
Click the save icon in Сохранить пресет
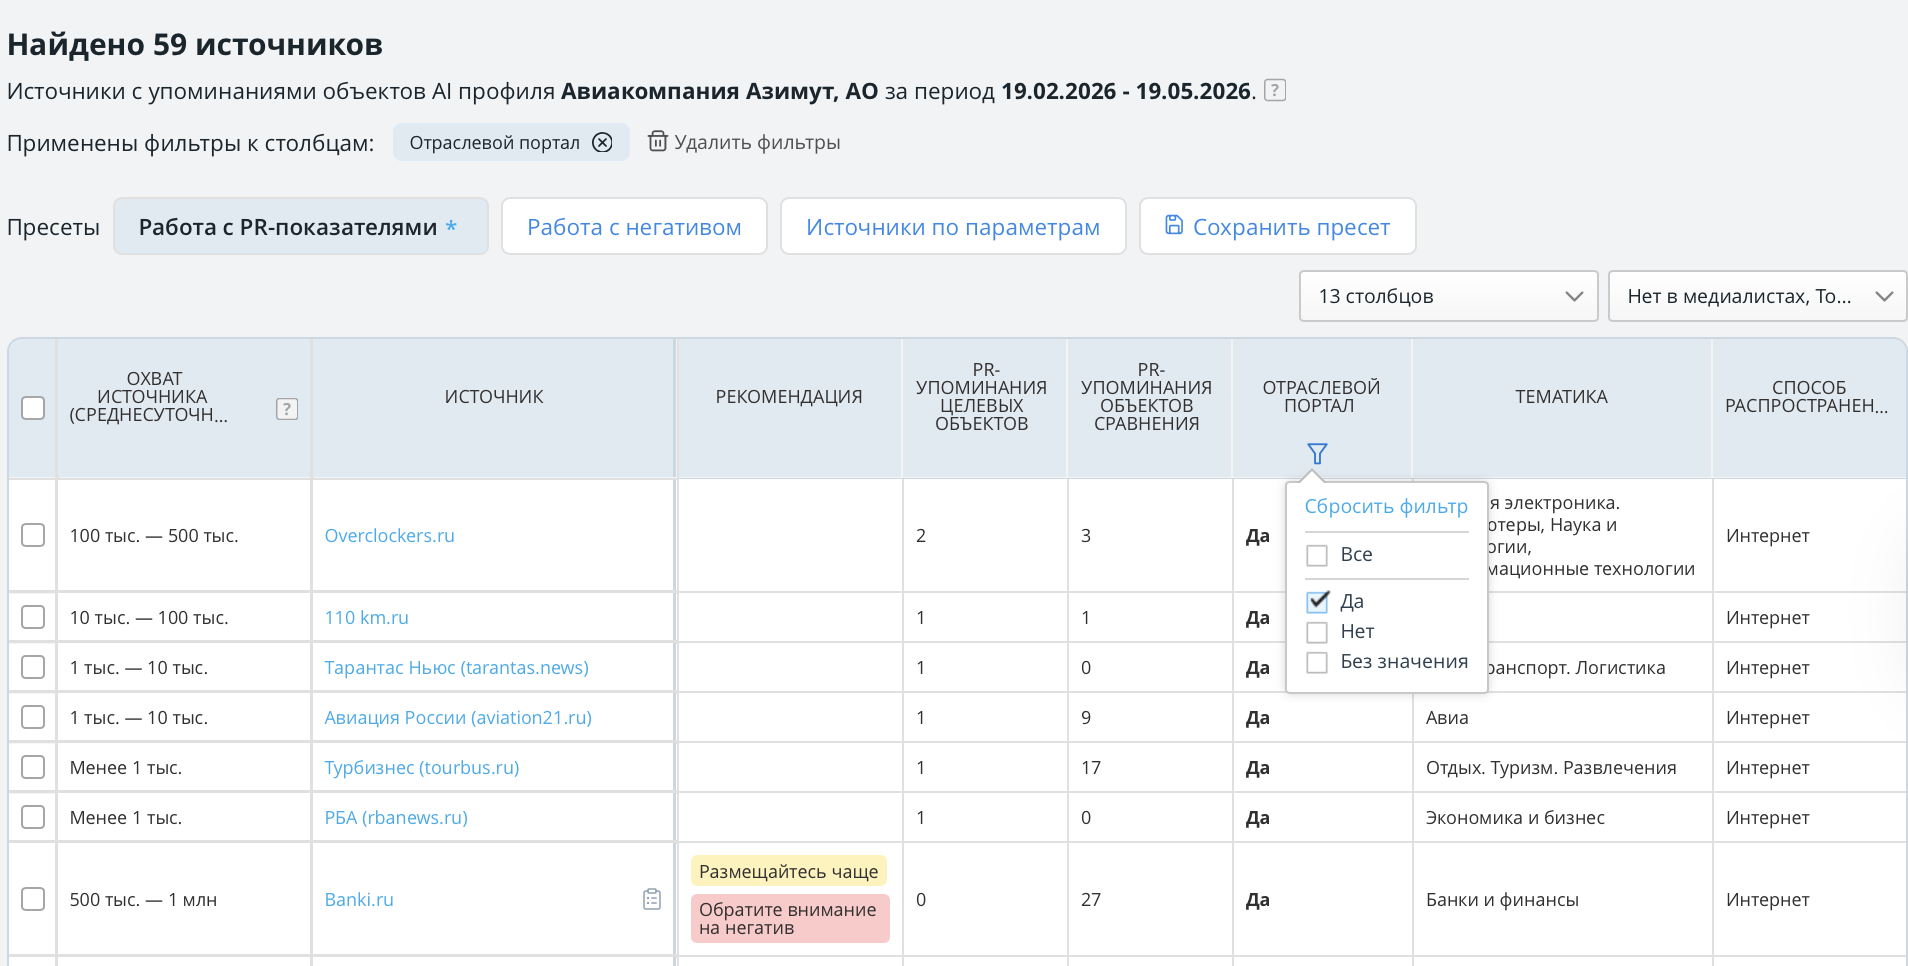tap(1174, 225)
